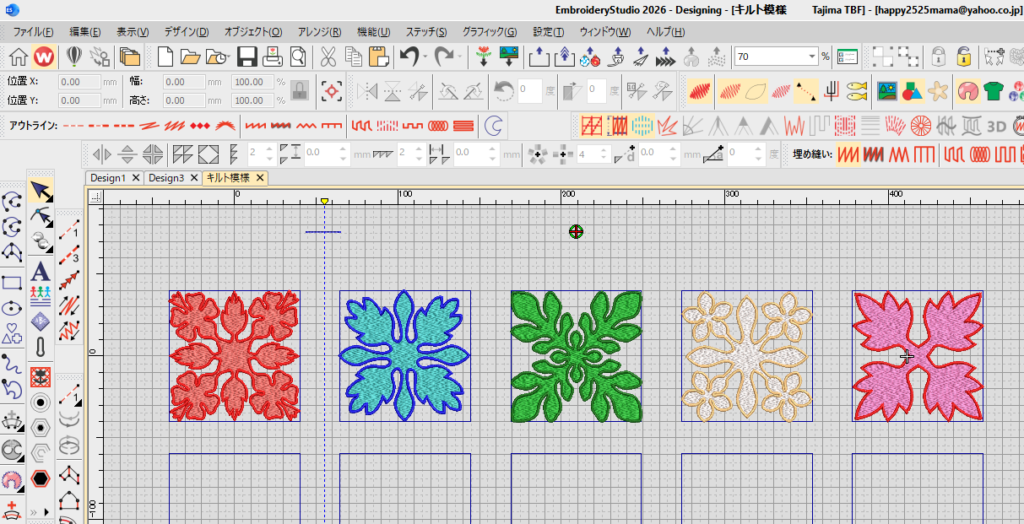Increase the stepper in the field showing 4
The height and width of the screenshot is (524, 1024).
click(605, 150)
